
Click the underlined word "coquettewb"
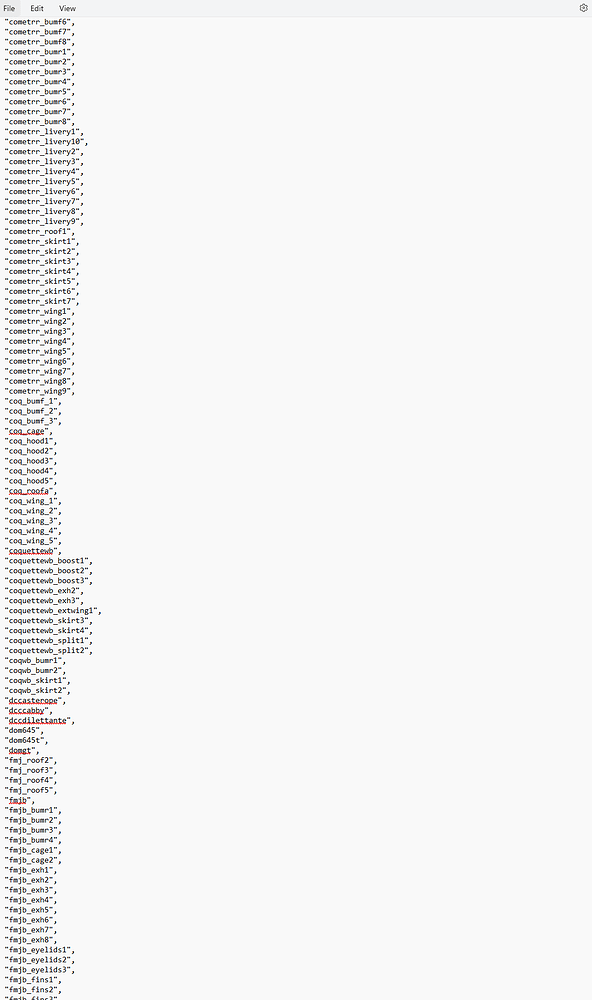(x=31, y=550)
